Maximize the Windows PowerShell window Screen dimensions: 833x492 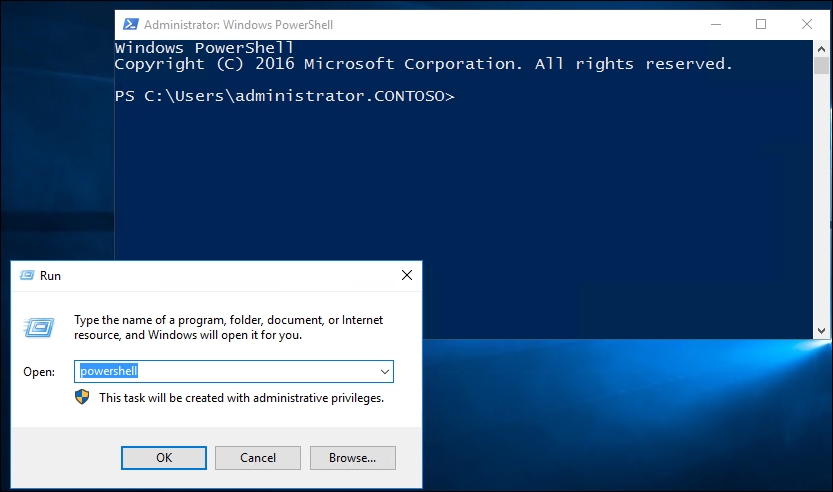pos(761,24)
